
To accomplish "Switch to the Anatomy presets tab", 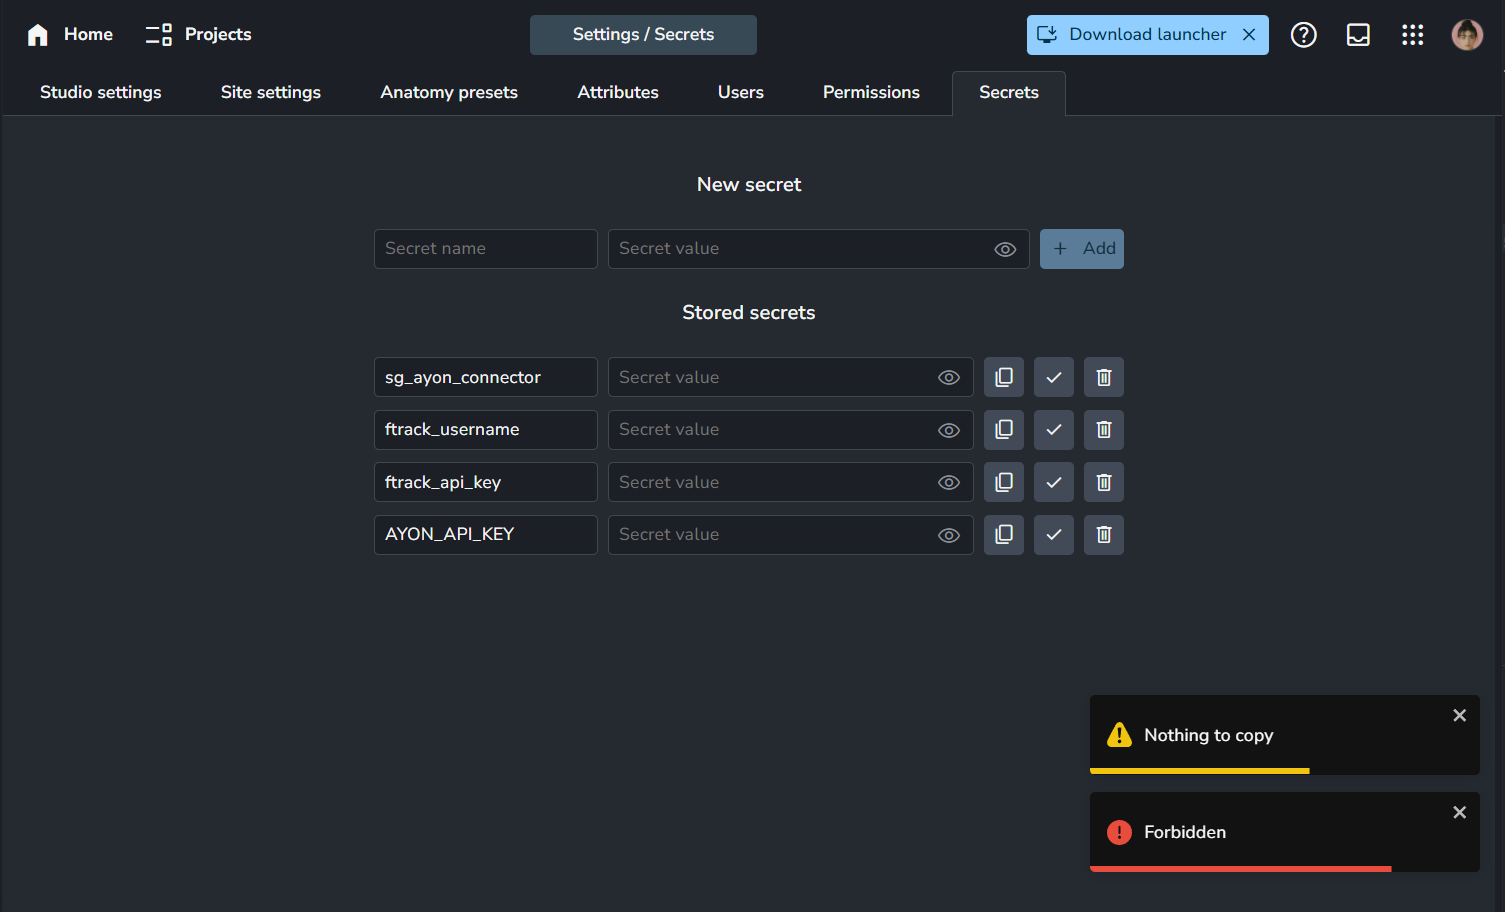I will coord(449,92).
